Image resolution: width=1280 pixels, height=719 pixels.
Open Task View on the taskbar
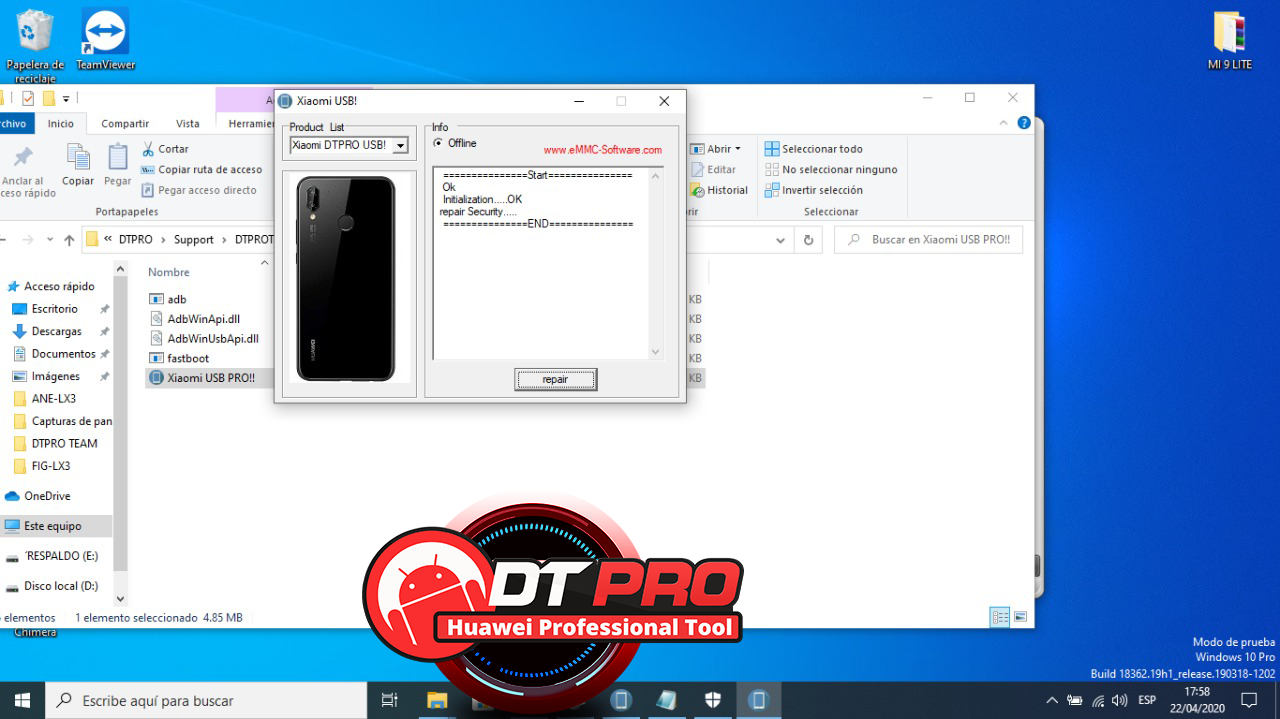coord(390,700)
